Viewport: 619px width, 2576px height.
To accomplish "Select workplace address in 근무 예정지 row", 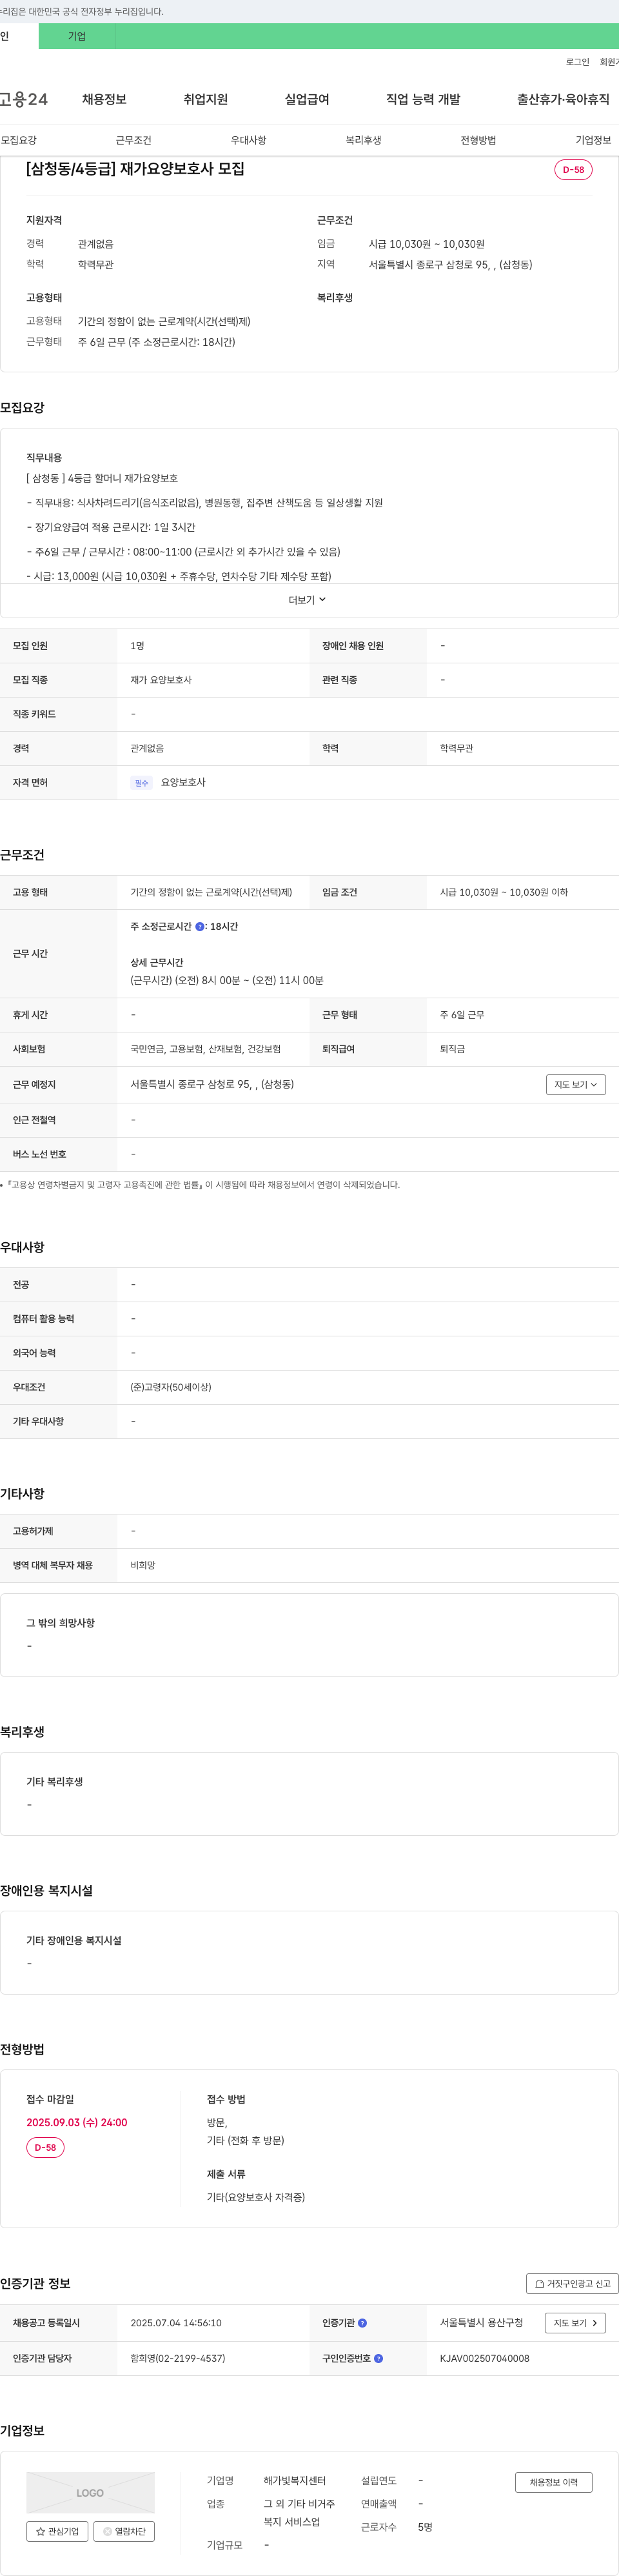I will (x=212, y=1084).
